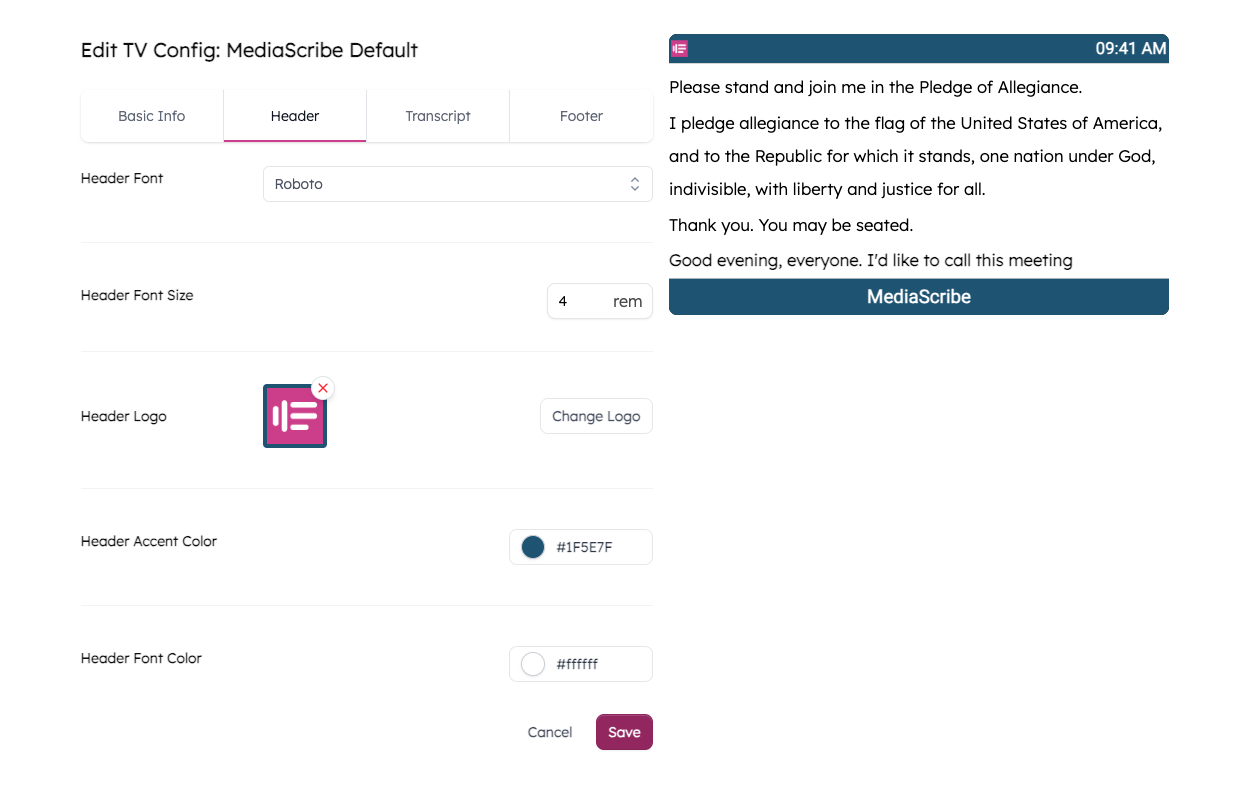
Task: Remove the header logo via red X icon
Action: coord(322,388)
